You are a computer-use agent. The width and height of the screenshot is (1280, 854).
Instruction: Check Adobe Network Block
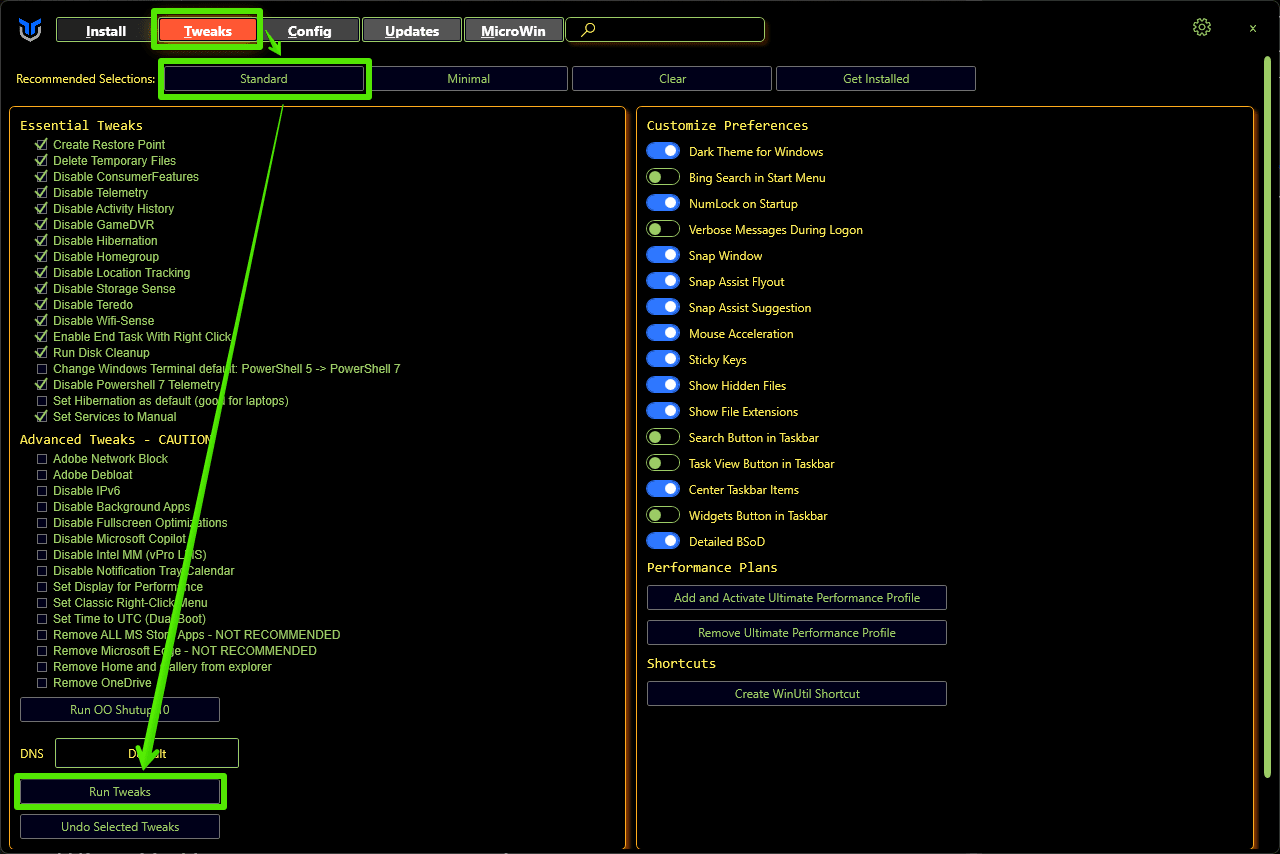42,459
